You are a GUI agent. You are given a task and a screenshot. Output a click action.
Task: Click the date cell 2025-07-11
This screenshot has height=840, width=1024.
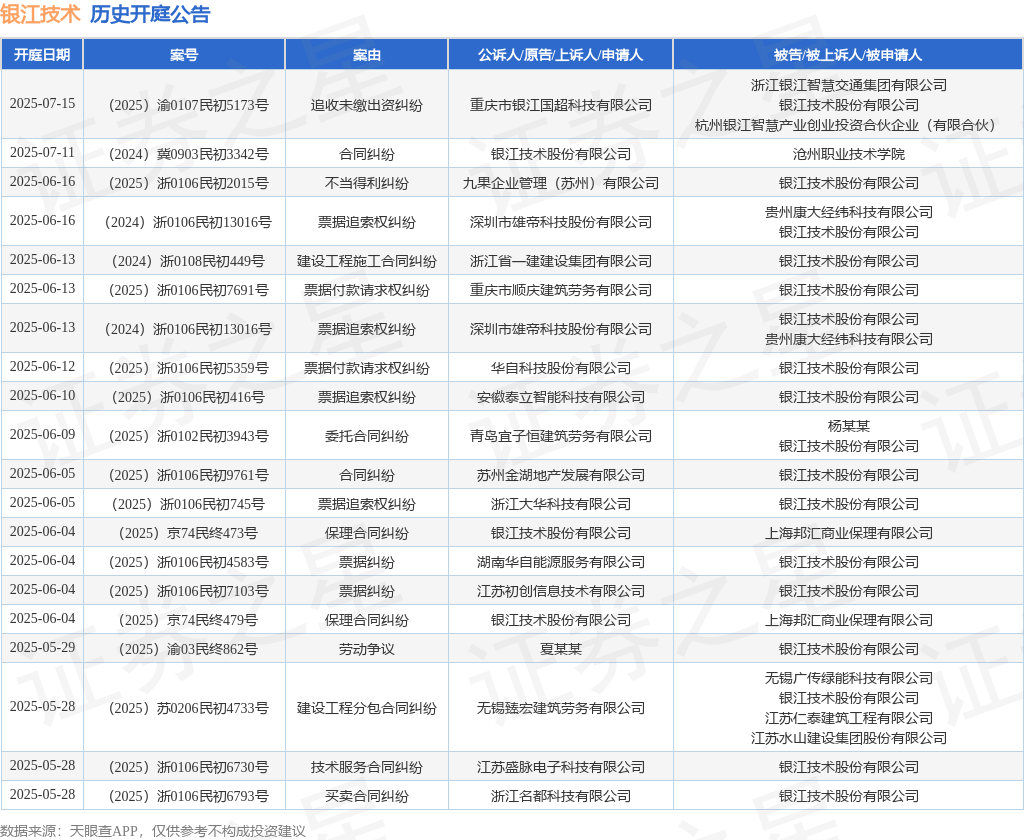42,153
